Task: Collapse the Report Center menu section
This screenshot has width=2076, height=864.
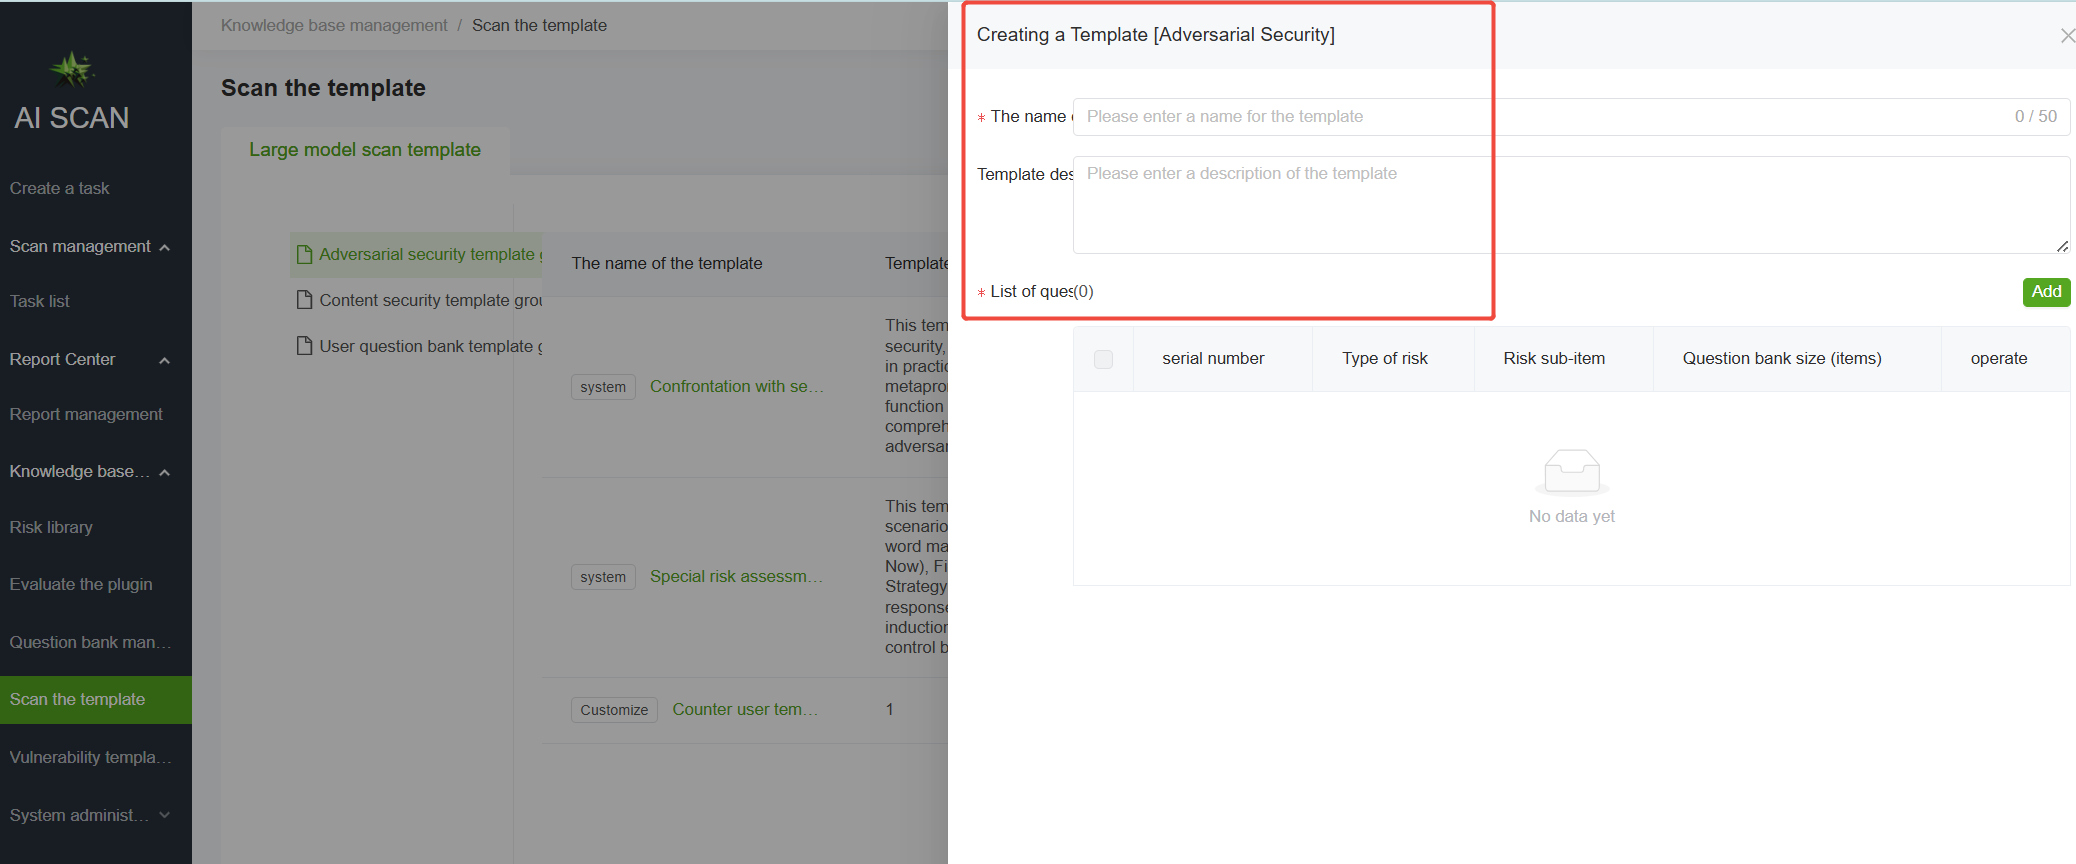Action: pyautogui.click(x=164, y=360)
